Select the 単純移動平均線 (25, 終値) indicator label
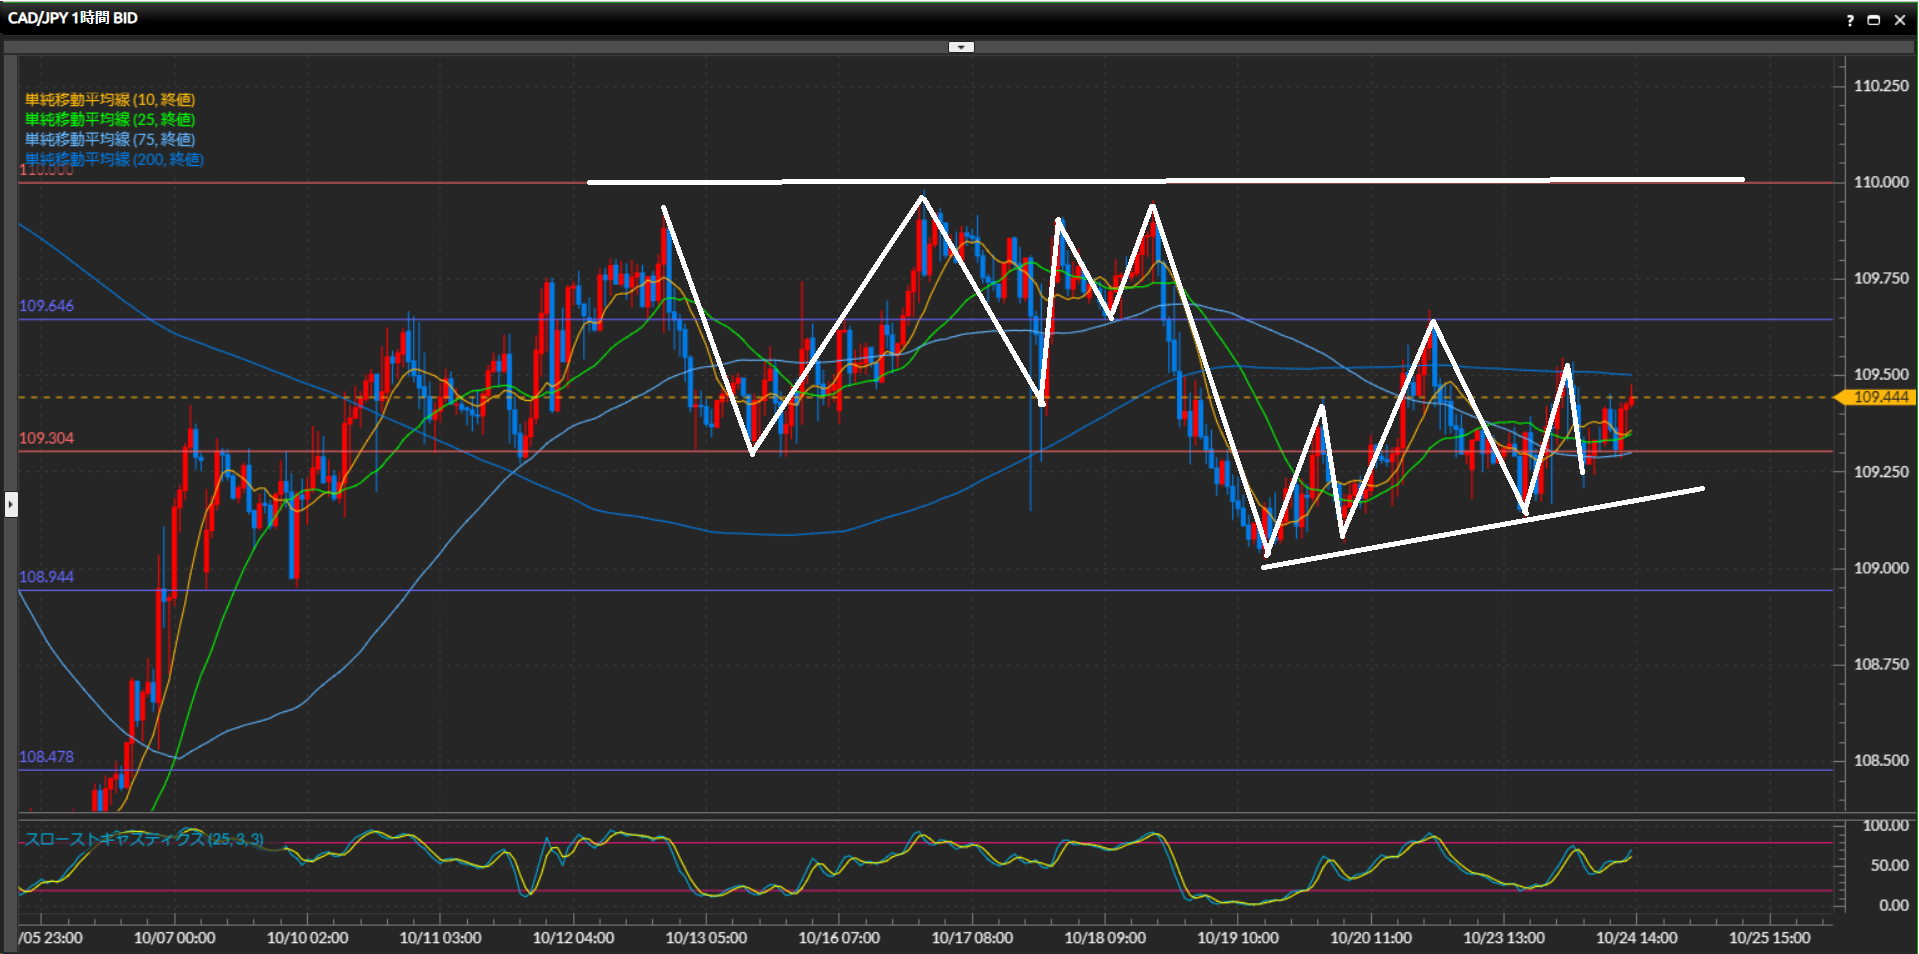This screenshot has width=1919, height=954. (x=110, y=120)
